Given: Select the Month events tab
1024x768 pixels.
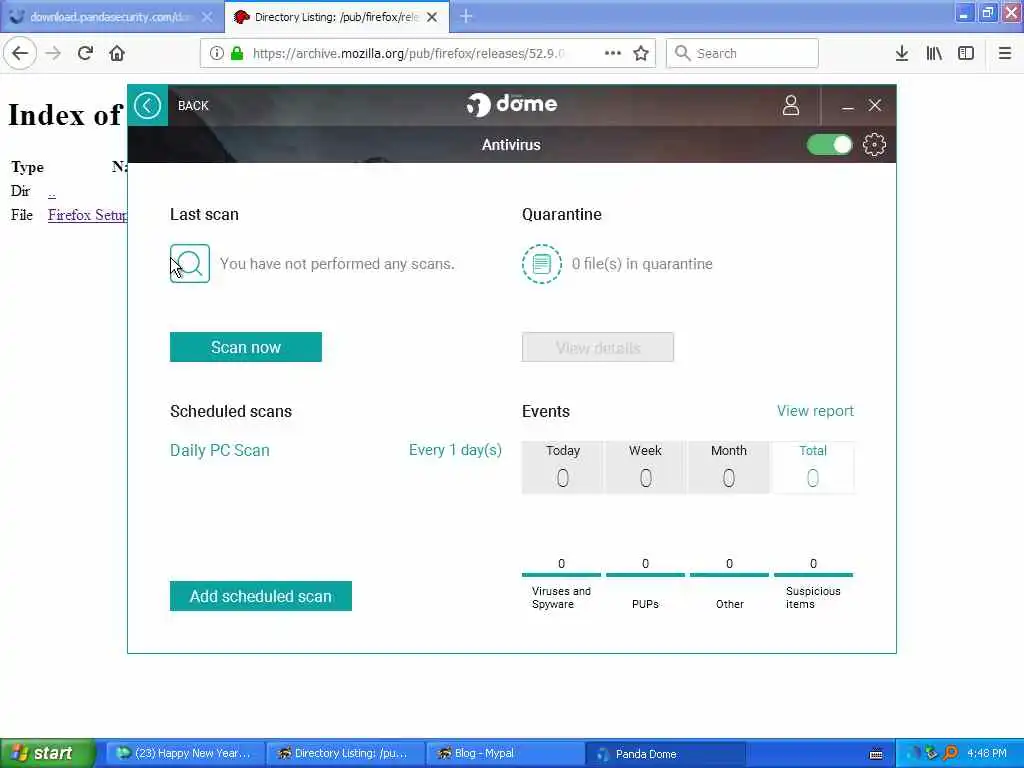Looking at the screenshot, I should click(x=728, y=467).
